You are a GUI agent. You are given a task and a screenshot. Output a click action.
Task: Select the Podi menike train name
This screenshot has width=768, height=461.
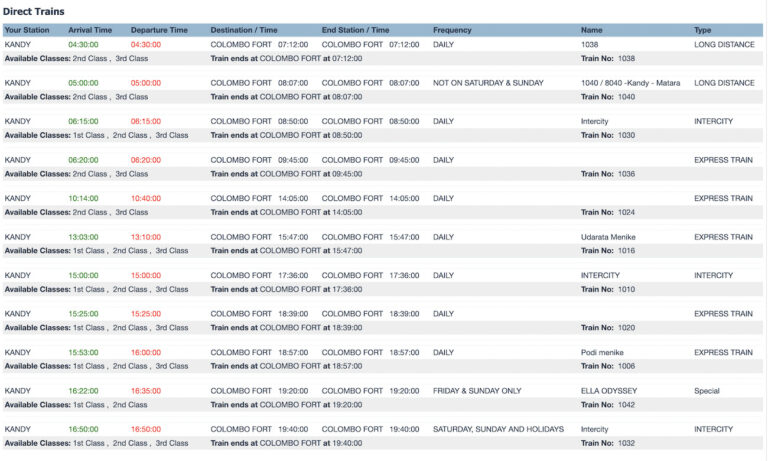pos(604,352)
